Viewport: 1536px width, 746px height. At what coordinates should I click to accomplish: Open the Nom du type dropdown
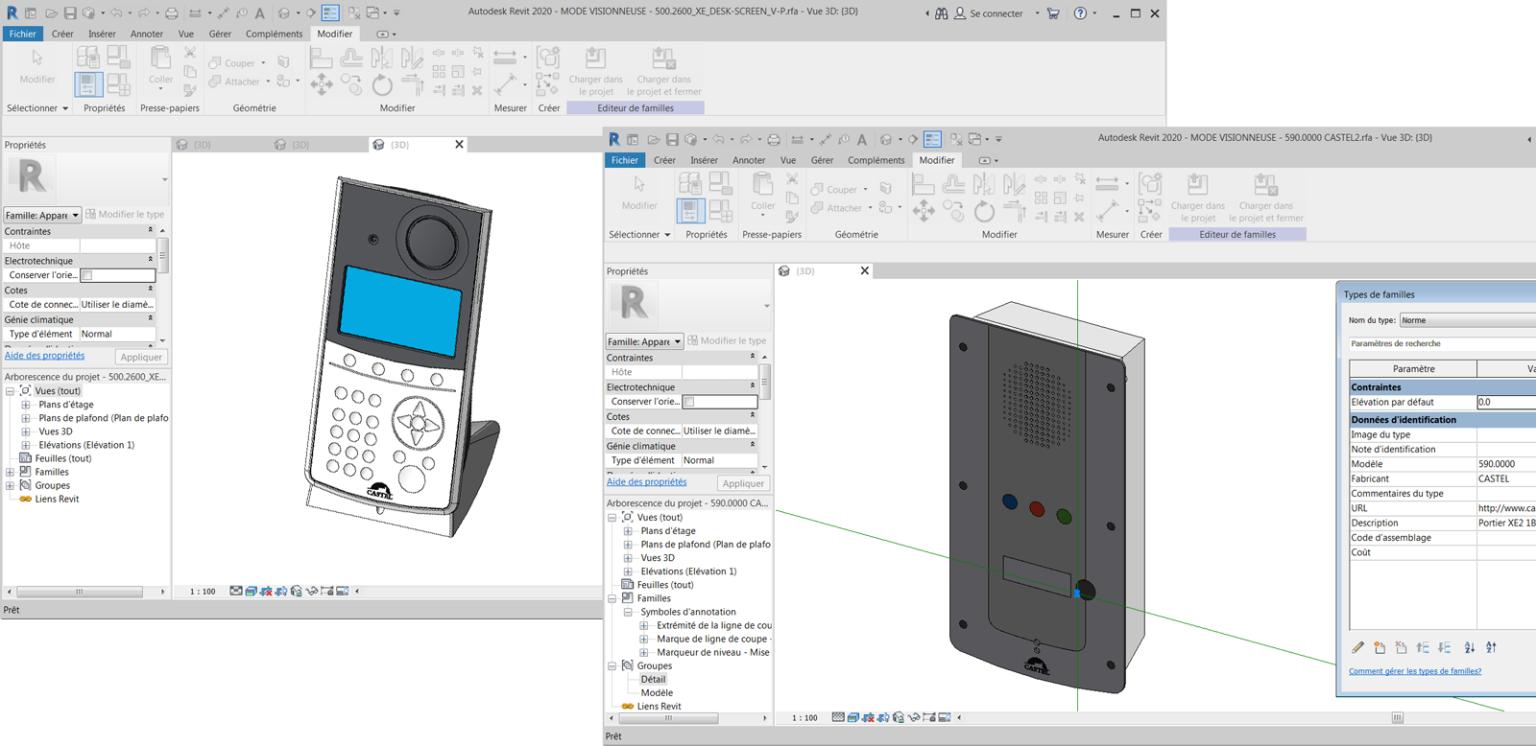[1467, 320]
